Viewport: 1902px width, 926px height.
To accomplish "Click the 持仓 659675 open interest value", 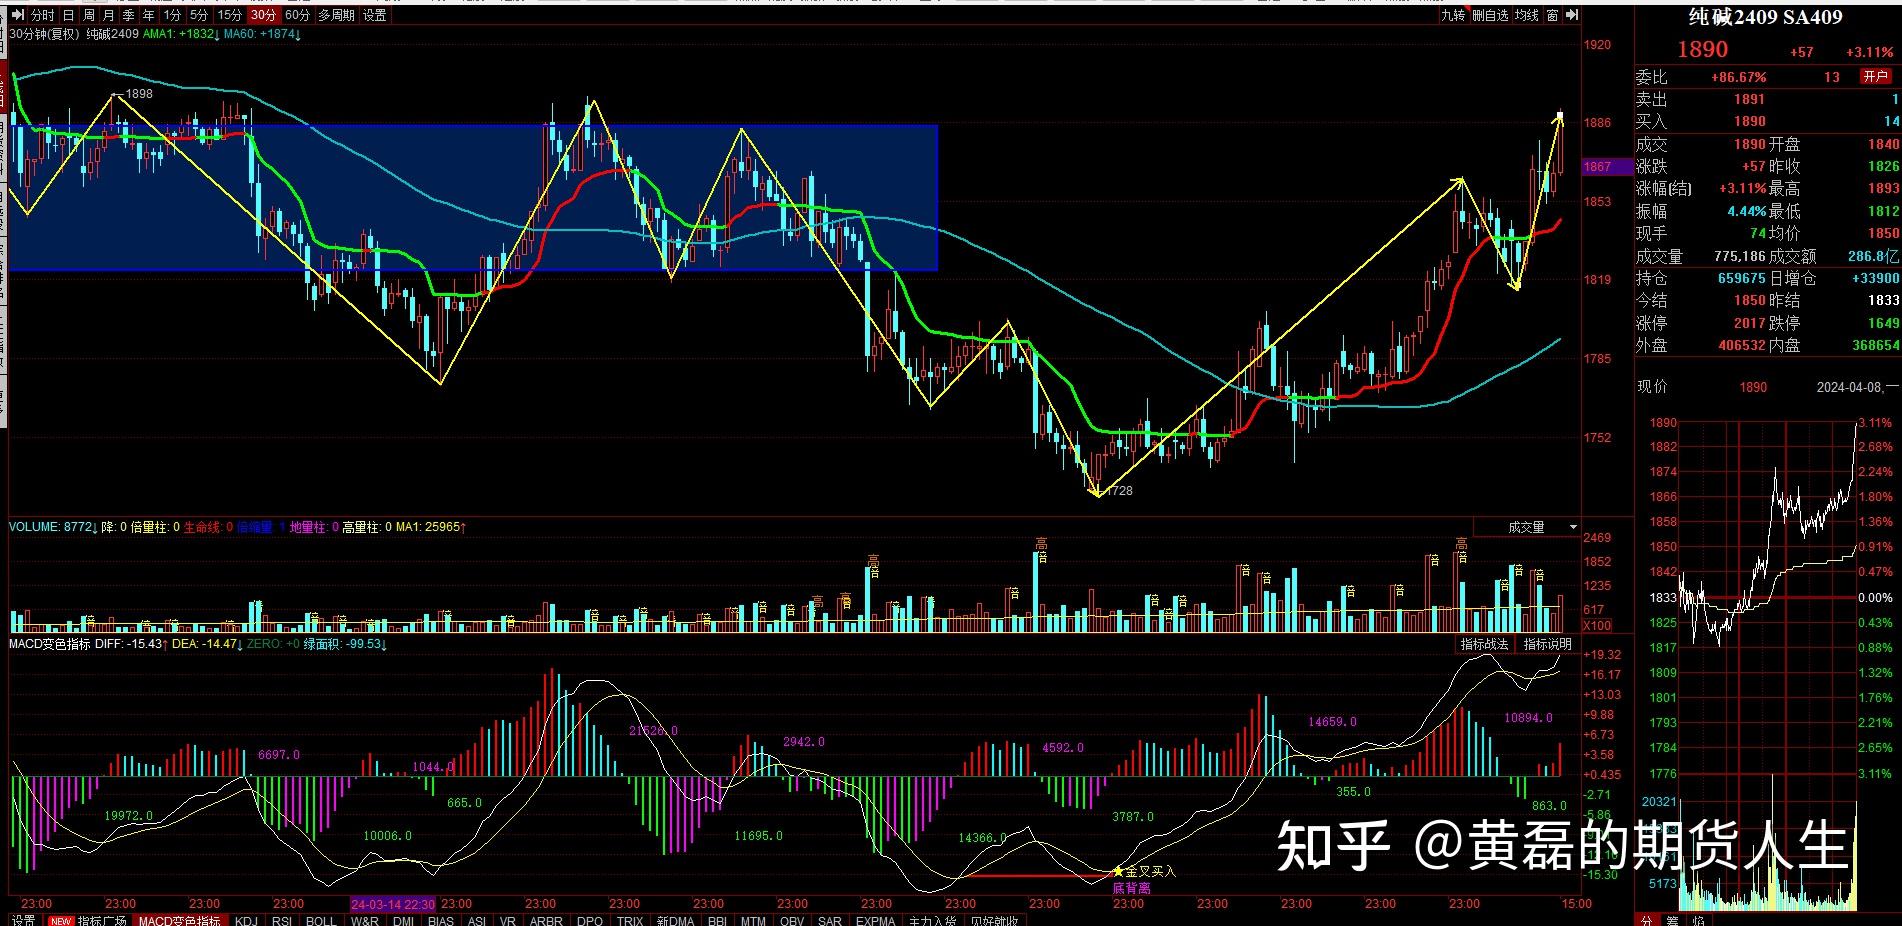I will [x=1742, y=278].
